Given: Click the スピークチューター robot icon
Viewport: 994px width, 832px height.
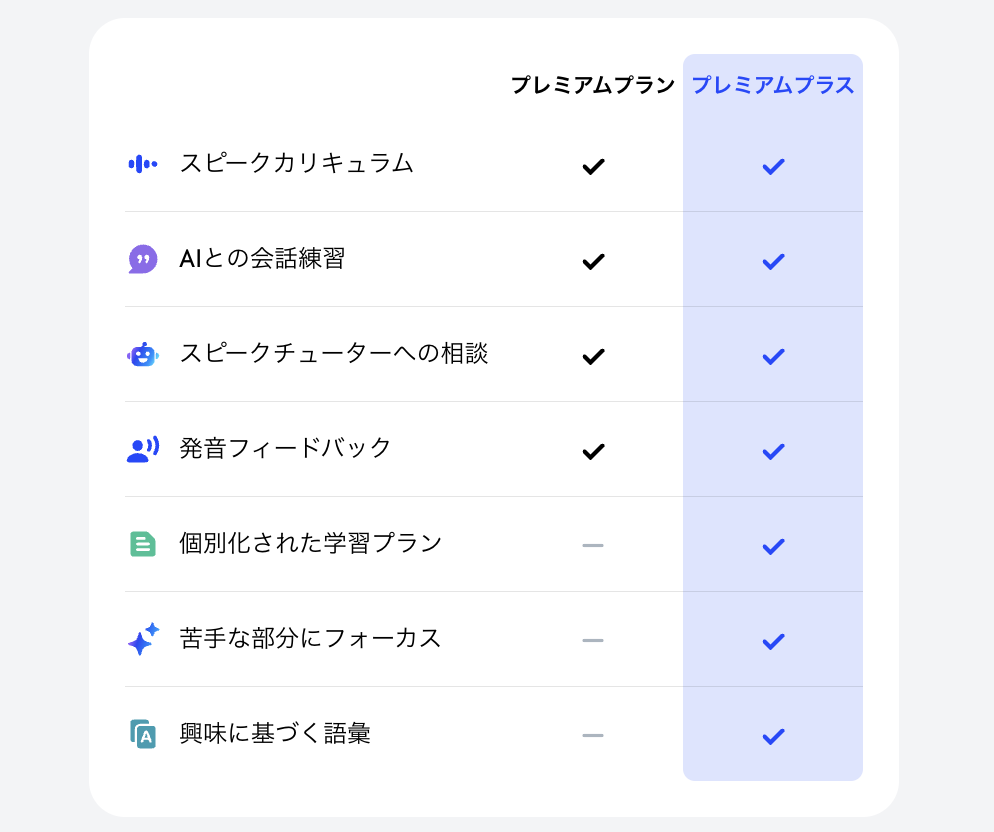Looking at the screenshot, I should pyautogui.click(x=143, y=355).
